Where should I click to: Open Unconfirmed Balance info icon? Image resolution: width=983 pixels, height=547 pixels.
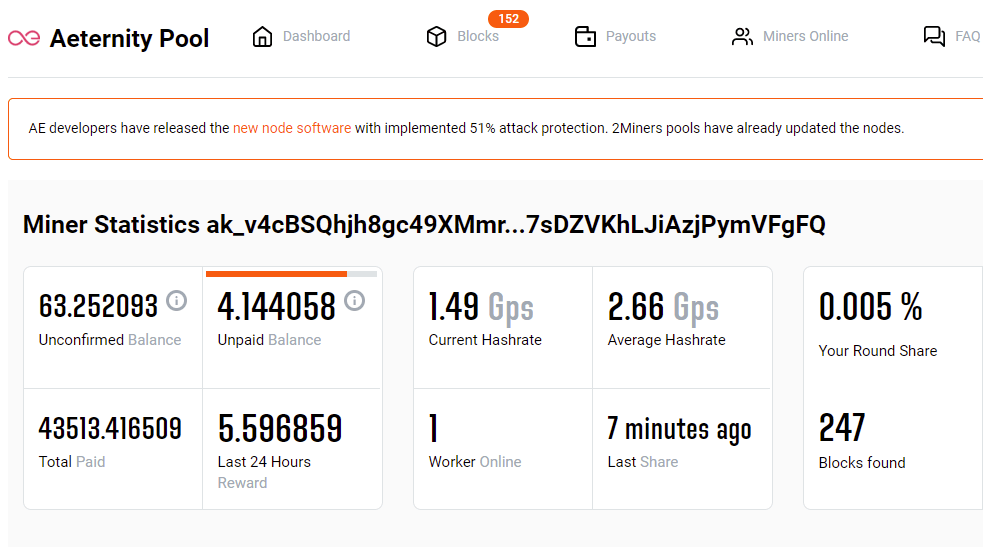click(x=177, y=301)
